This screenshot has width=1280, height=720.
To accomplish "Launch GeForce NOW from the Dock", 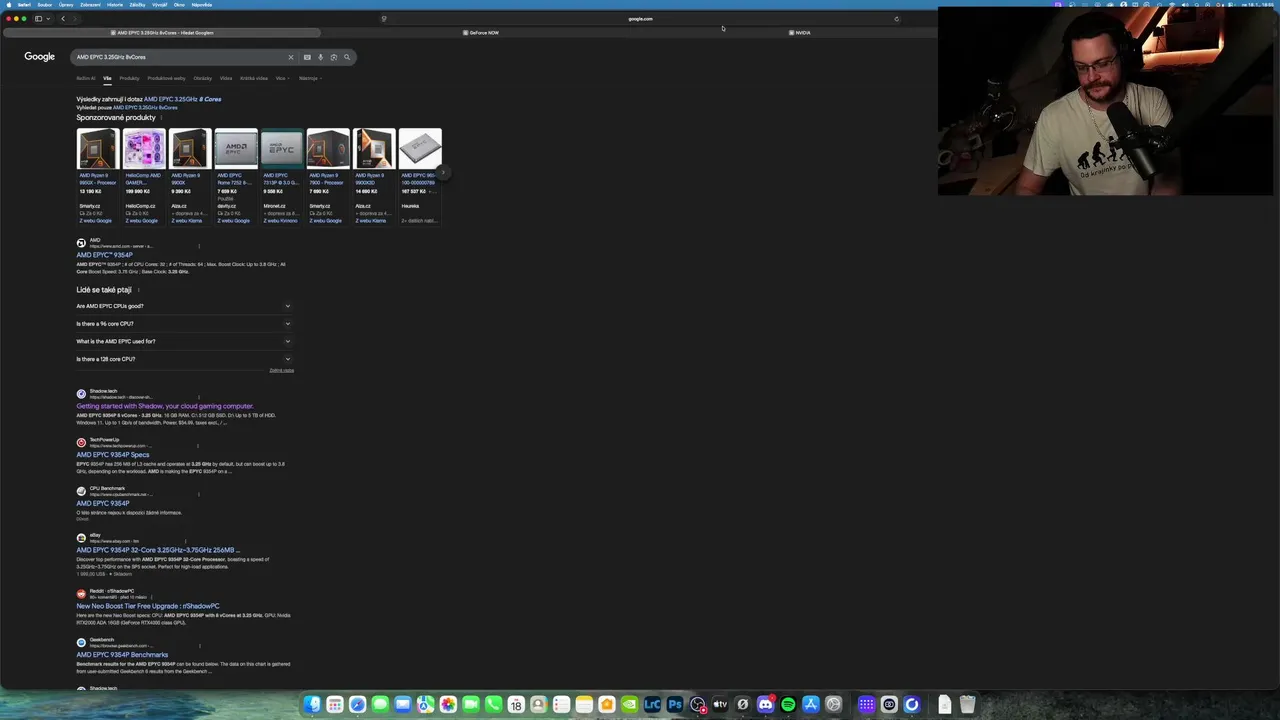I will click(x=629, y=704).
